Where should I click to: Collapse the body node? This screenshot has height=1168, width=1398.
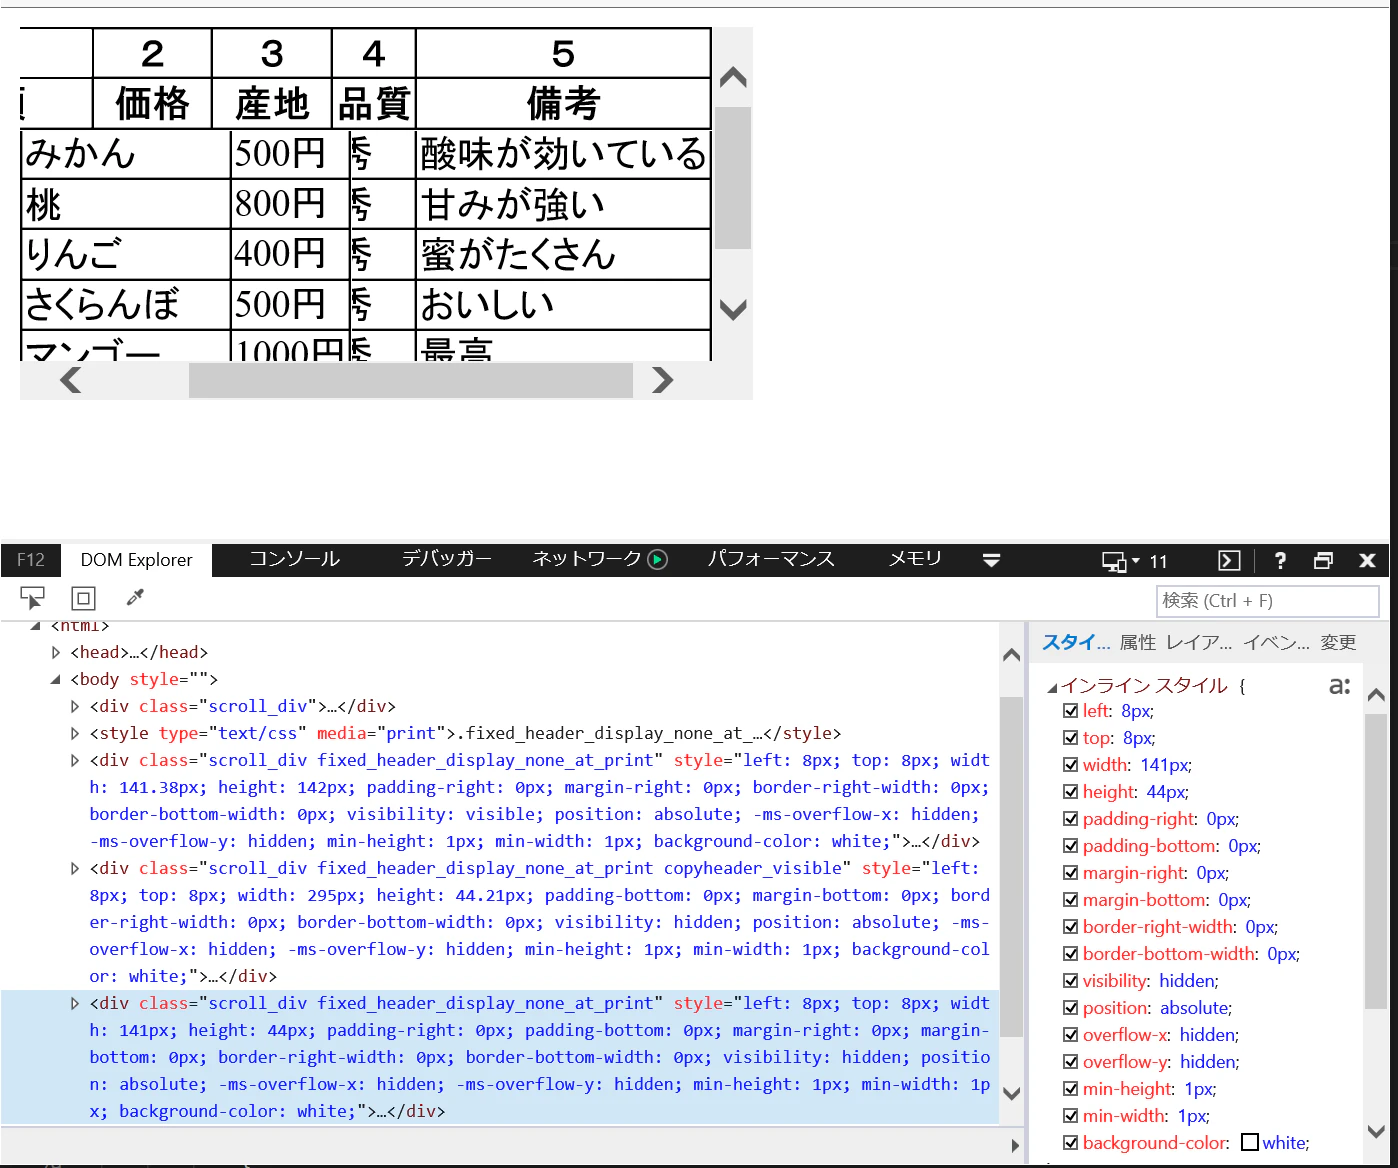coord(56,680)
